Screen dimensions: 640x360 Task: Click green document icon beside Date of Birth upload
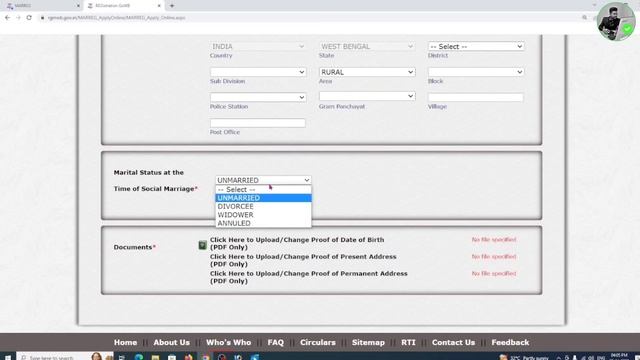(202, 245)
